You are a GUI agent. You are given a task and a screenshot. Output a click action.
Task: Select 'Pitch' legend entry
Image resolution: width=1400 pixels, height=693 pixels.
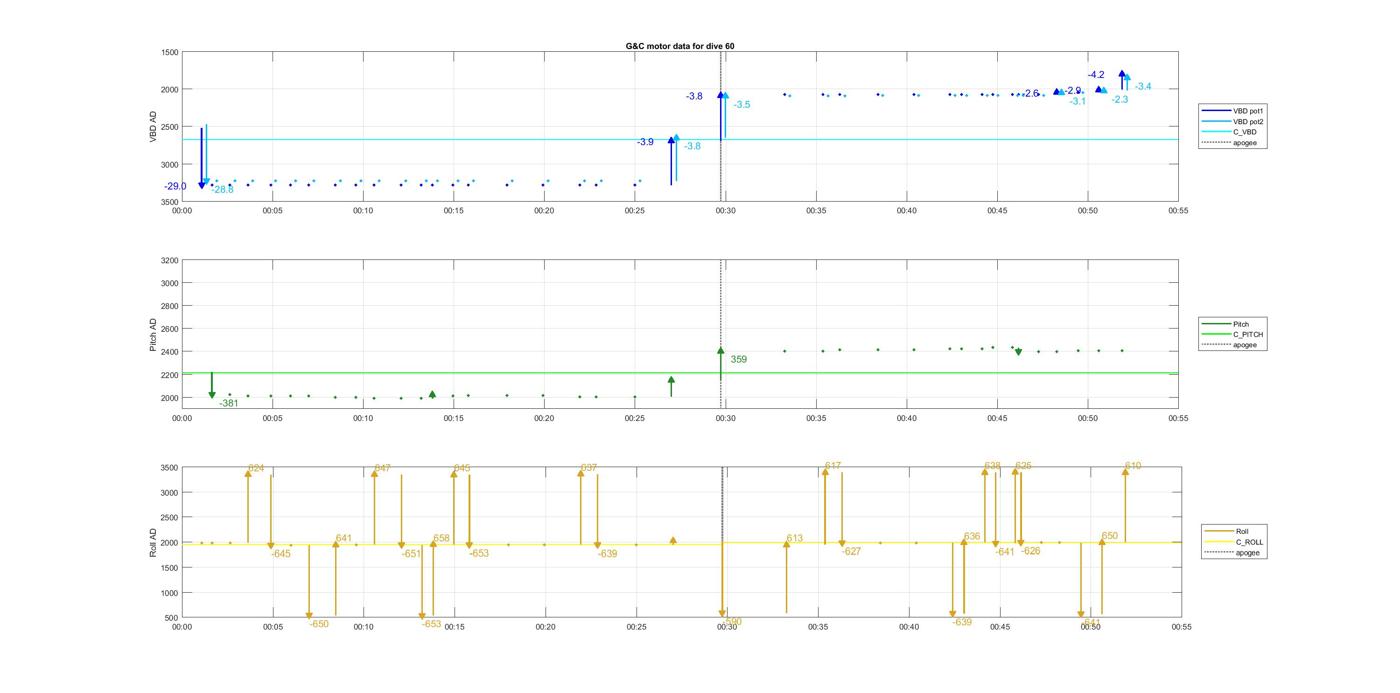(1233, 324)
